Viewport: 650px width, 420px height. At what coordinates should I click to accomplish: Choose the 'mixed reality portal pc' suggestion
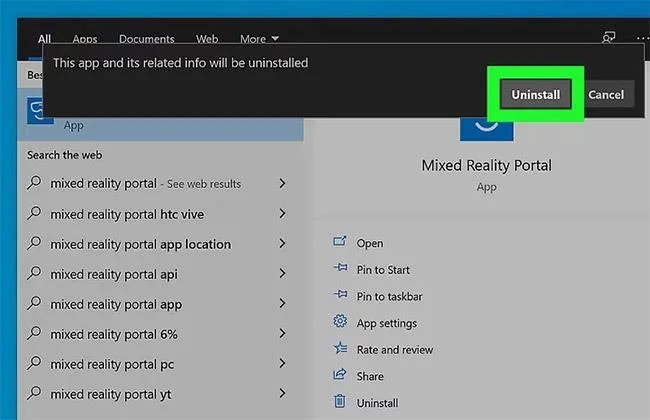[x=112, y=364]
